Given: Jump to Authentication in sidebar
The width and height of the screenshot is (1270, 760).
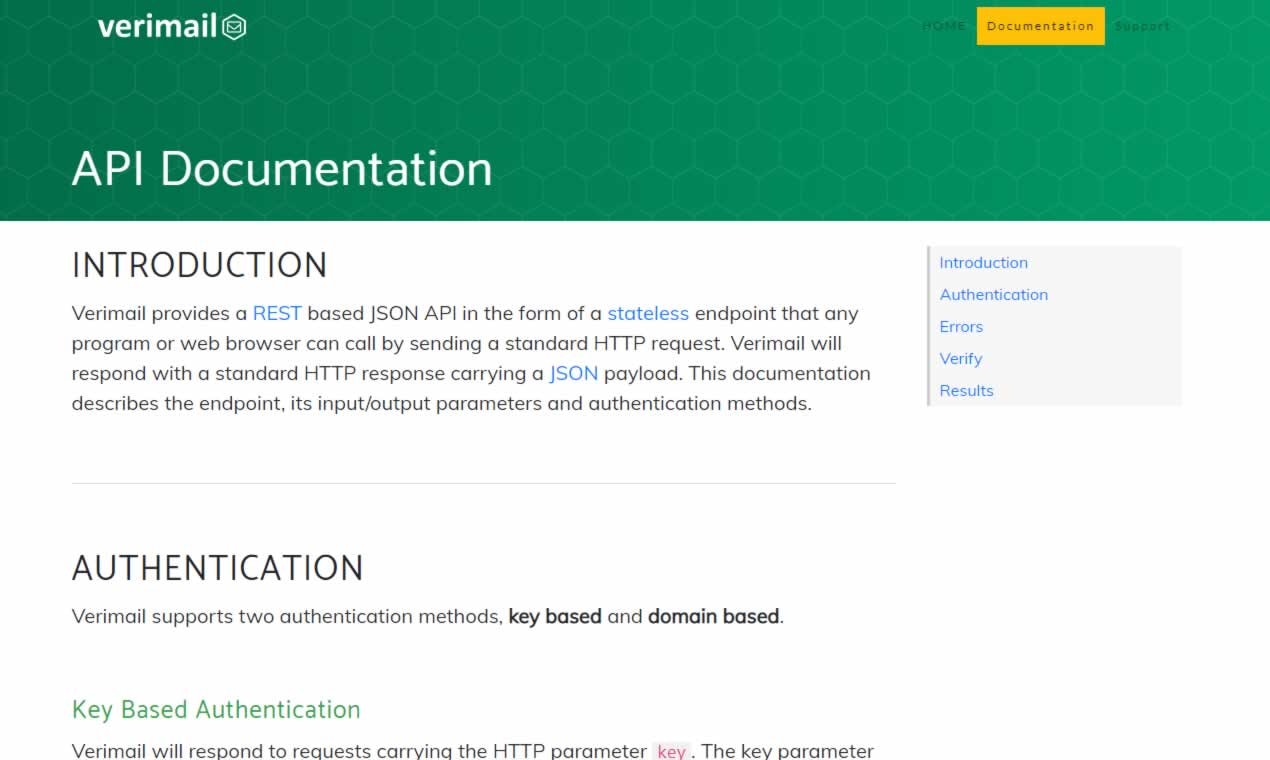Looking at the screenshot, I should [993, 295].
